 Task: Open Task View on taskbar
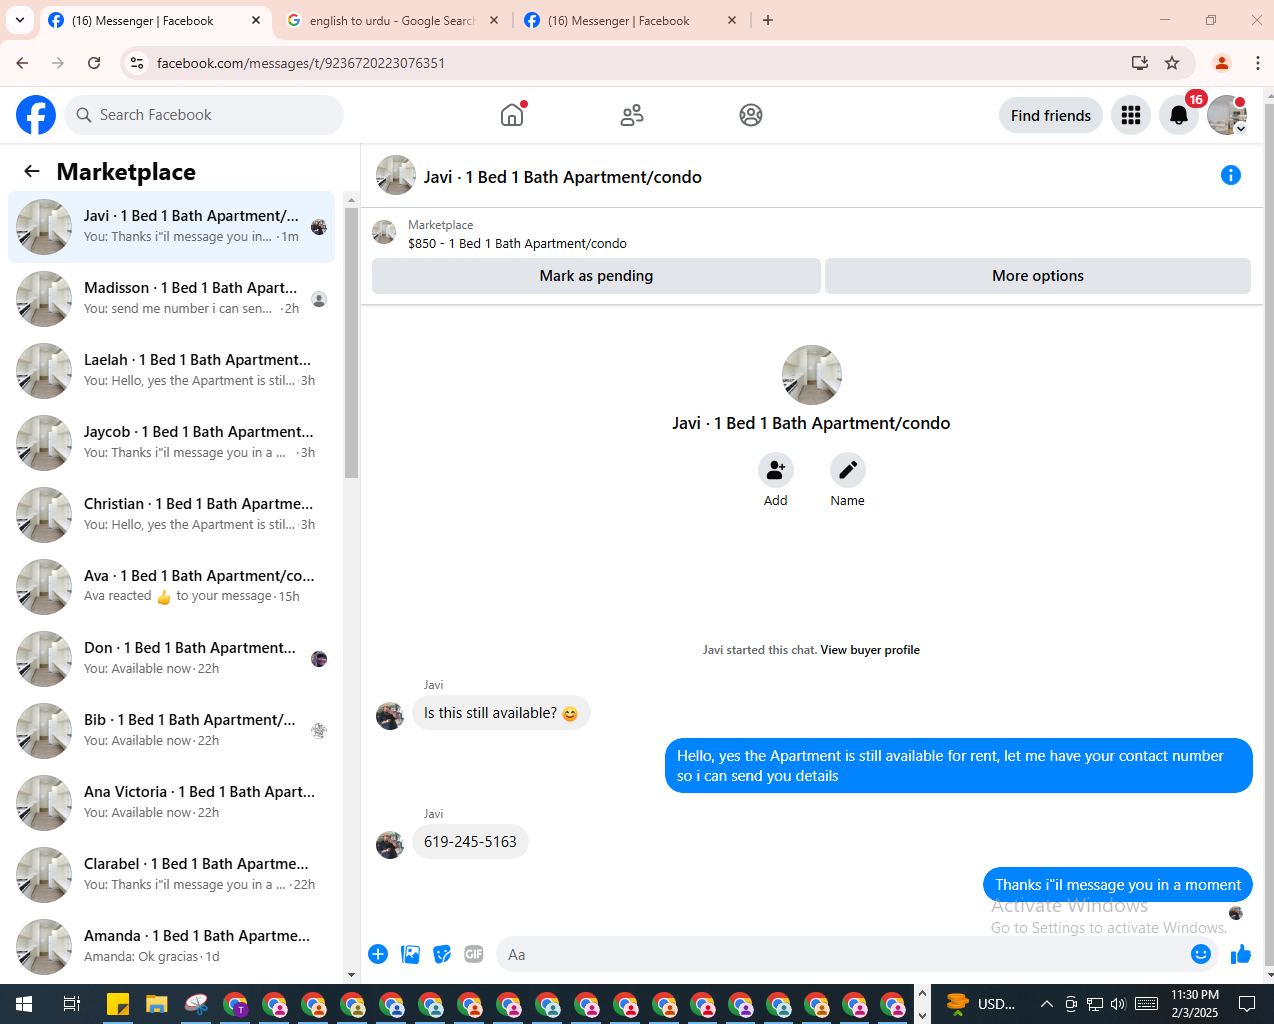pos(71,1004)
